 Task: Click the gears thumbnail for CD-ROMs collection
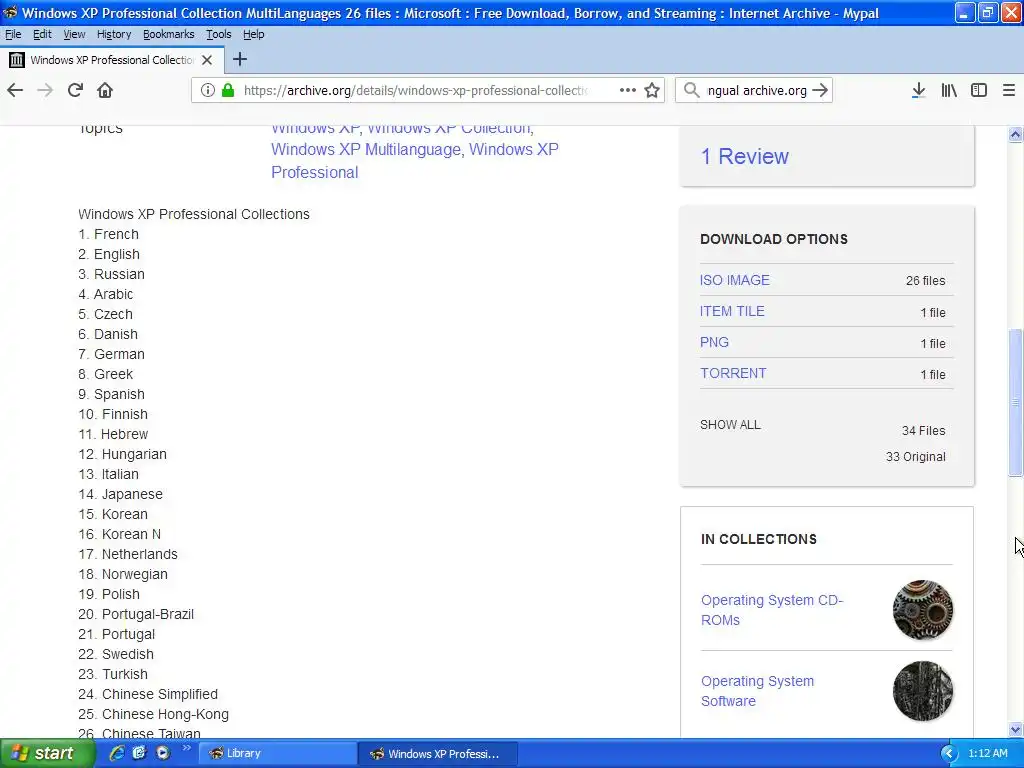coord(923,610)
